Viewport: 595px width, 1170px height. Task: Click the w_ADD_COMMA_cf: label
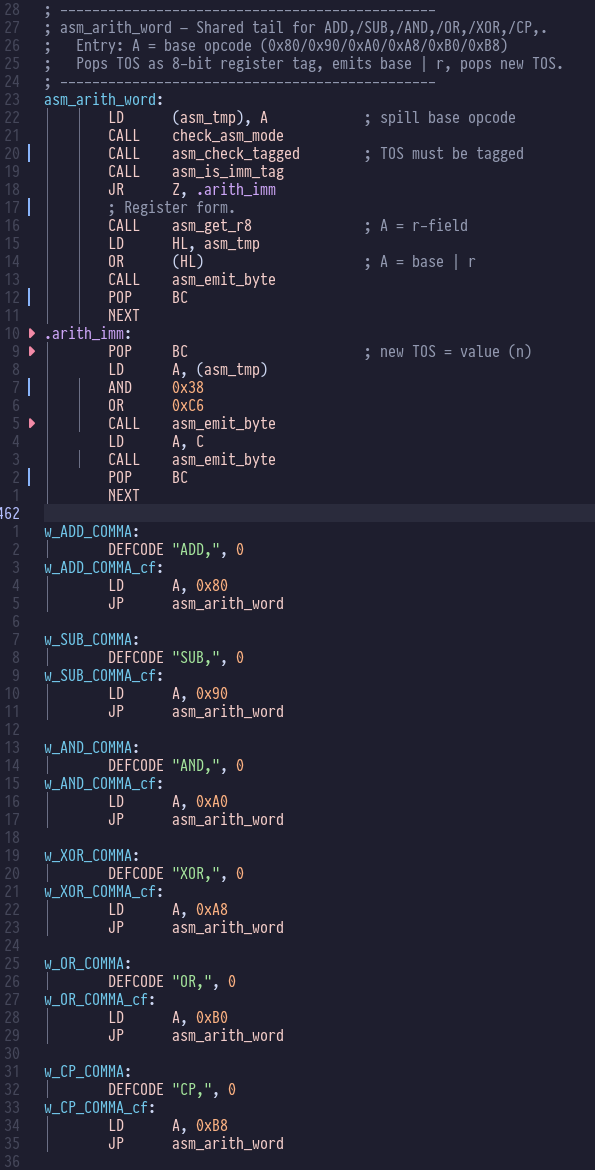click(x=104, y=567)
